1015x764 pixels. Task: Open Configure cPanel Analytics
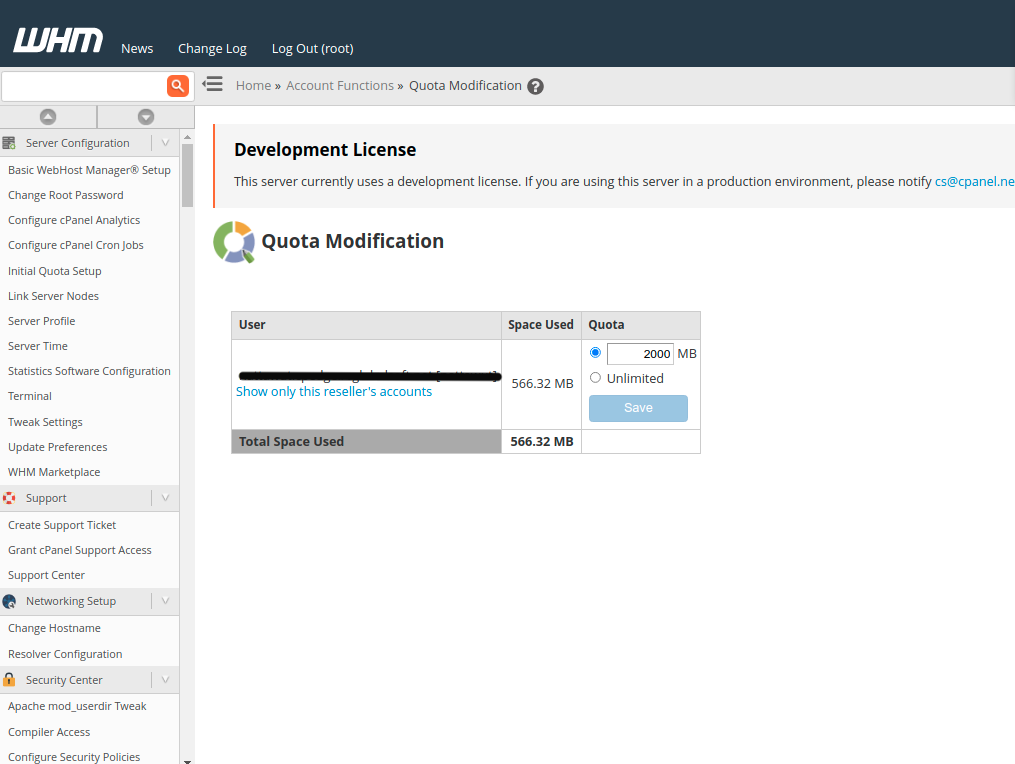[x=74, y=220]
